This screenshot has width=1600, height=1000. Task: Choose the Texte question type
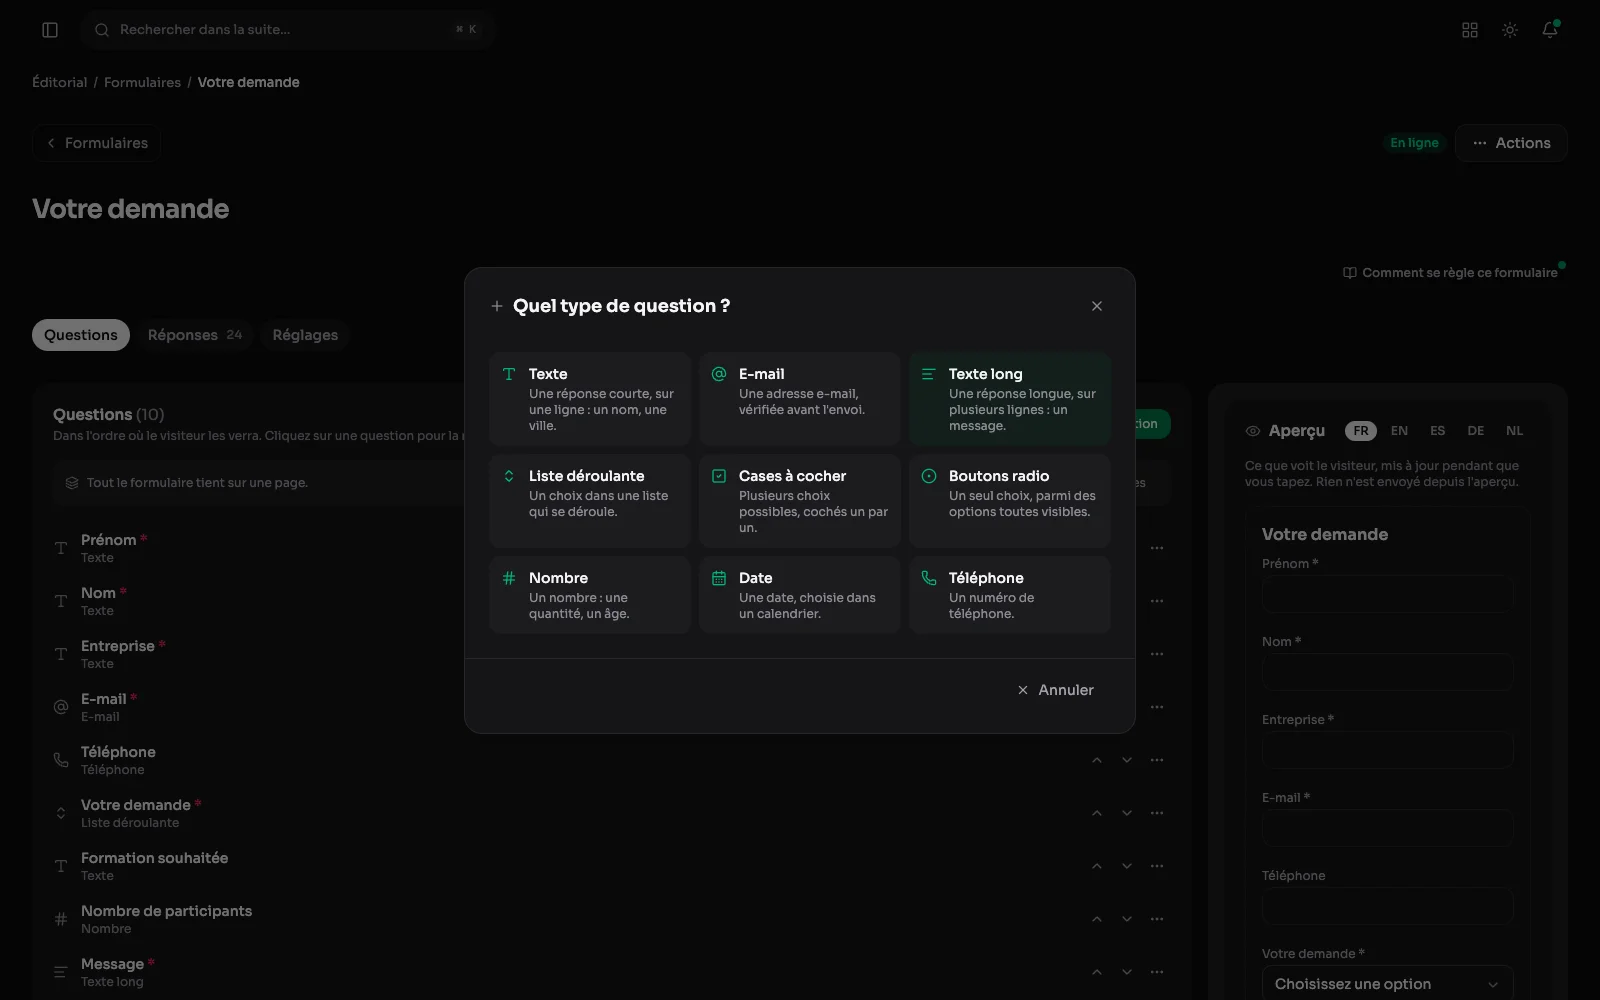point(590,398)
